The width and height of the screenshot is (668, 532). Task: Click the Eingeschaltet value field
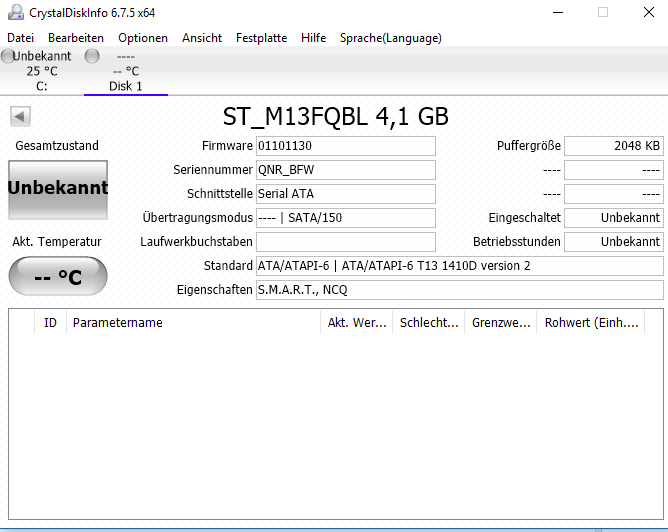pyautogui.click(x=614, y=218)
